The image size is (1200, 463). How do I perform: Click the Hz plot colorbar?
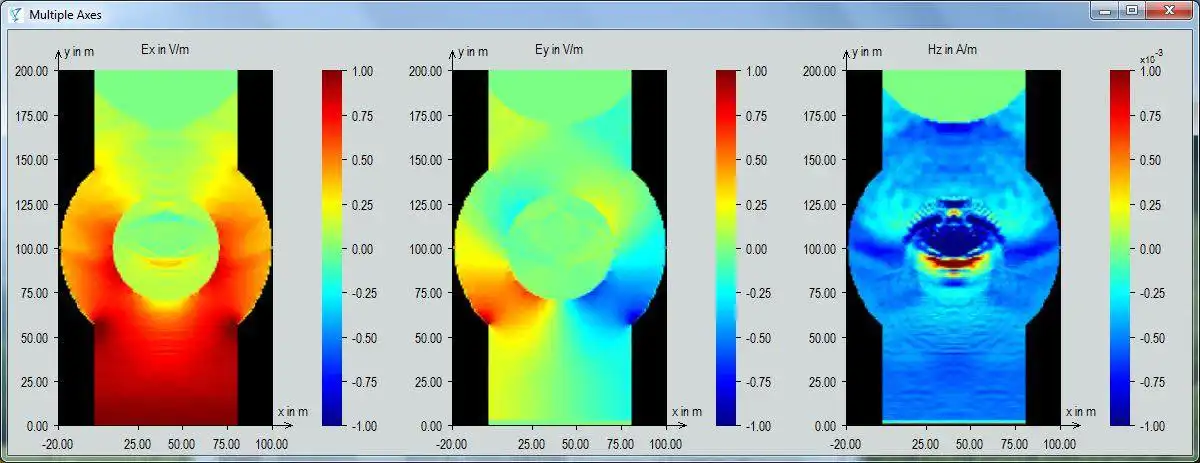pyautogui.click(x=1120, y=247)
